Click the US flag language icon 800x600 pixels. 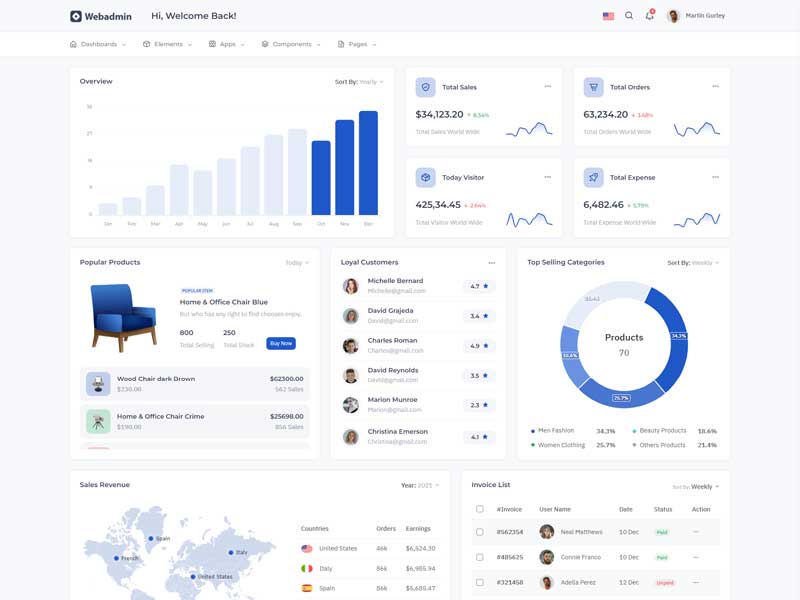[x=608, y=16]
